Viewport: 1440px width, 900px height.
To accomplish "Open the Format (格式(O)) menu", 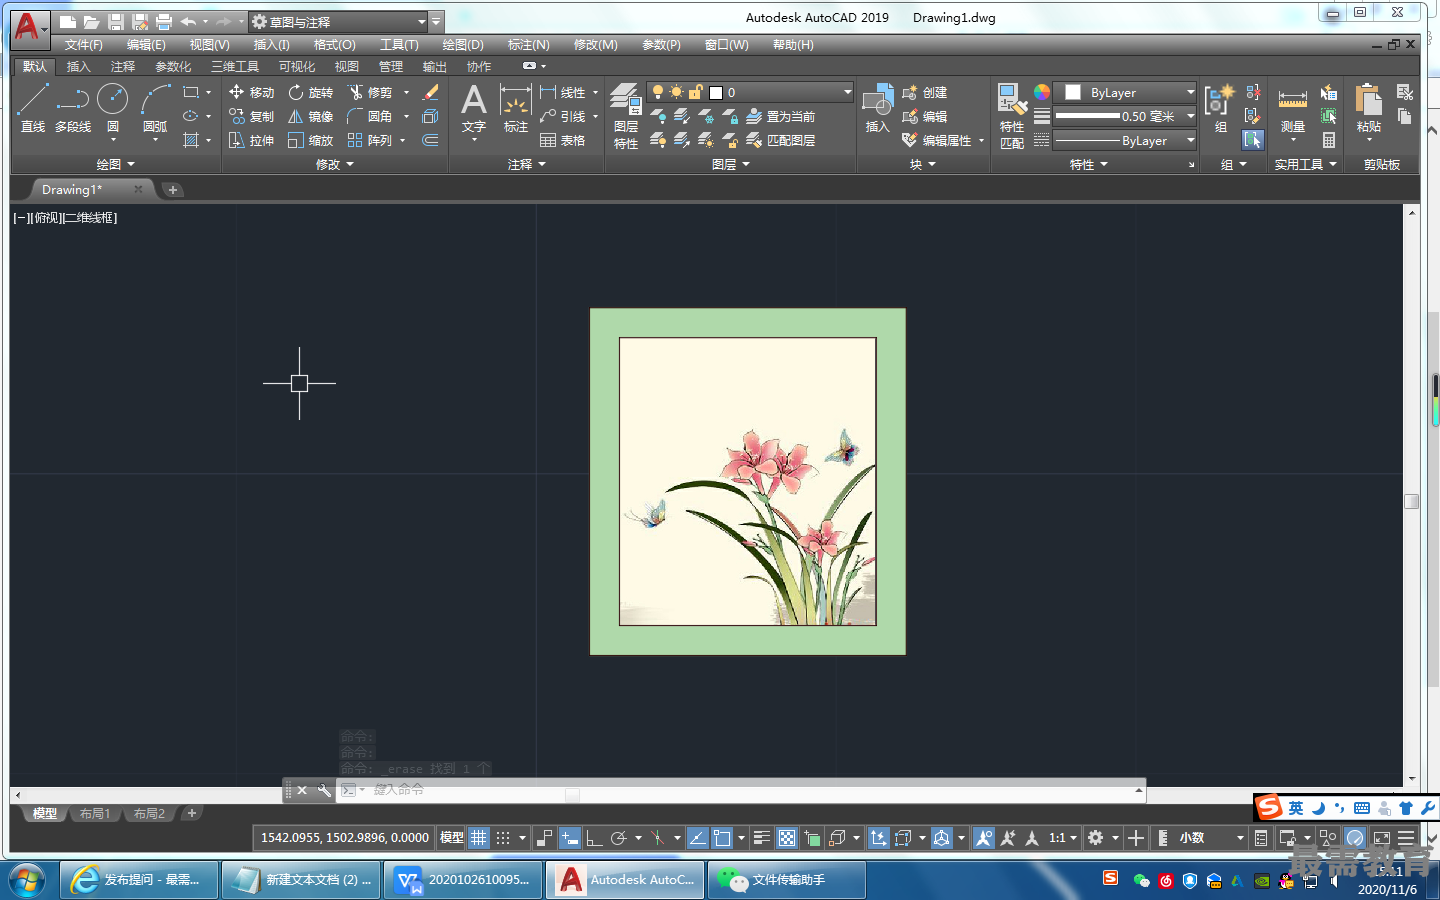I will pos(335,45).
